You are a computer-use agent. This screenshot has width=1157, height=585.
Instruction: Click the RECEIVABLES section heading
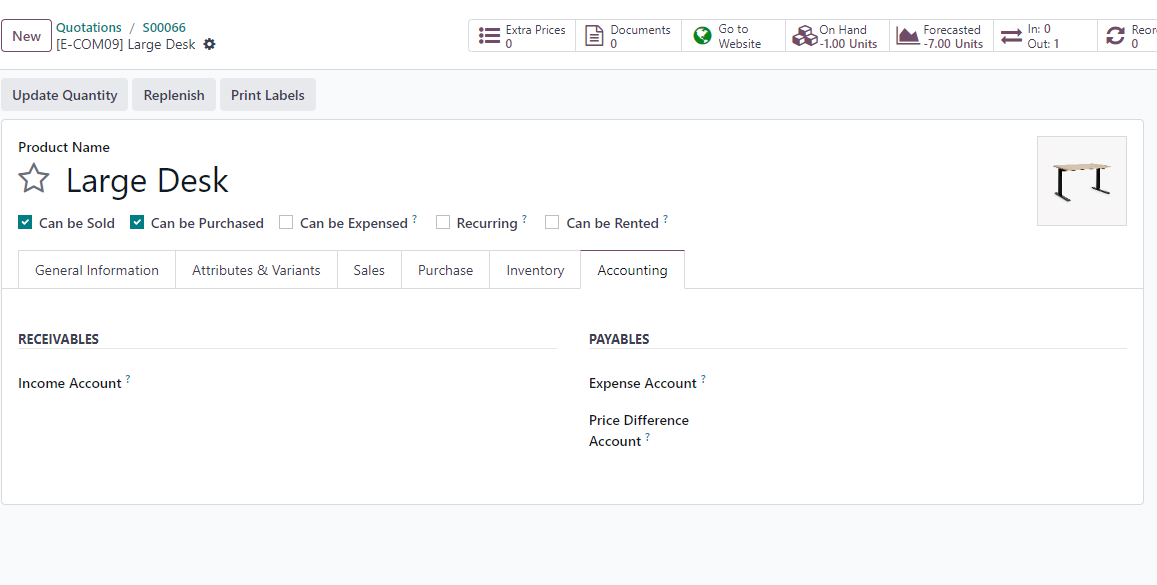click(58, 339)
